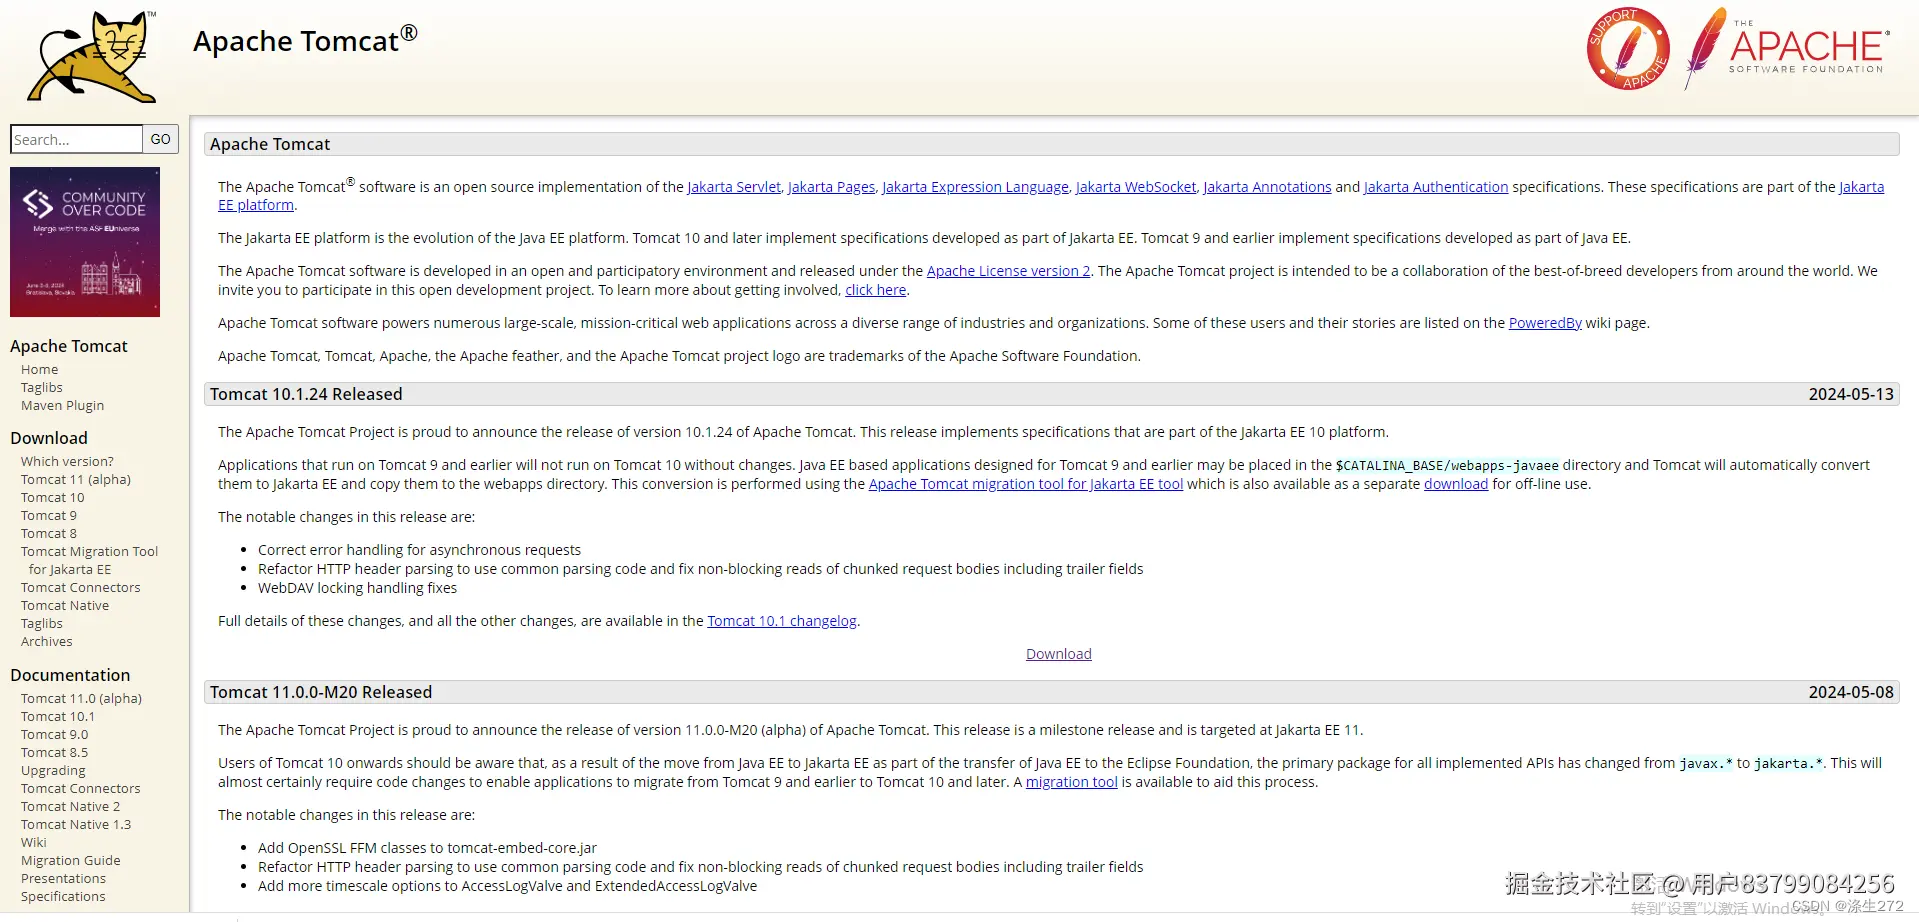The height and width of the screenshot is (922, 1919).
Task: Open the Archives link
Action: (46, 641)
